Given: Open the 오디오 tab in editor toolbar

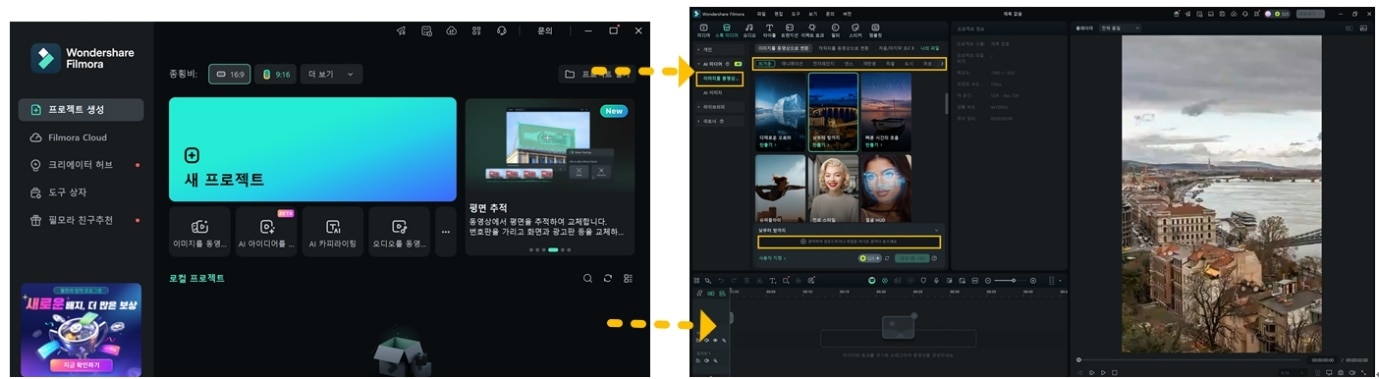Looking at the screenshot, I should click(749, 31).
